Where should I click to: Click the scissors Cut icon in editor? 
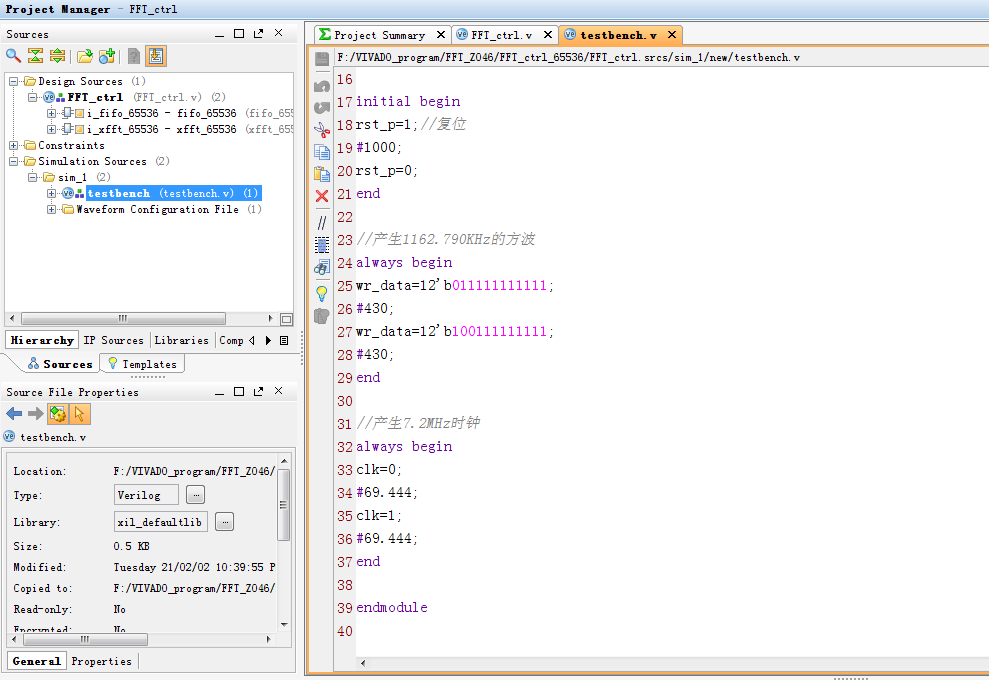click(x=321, y=129)
